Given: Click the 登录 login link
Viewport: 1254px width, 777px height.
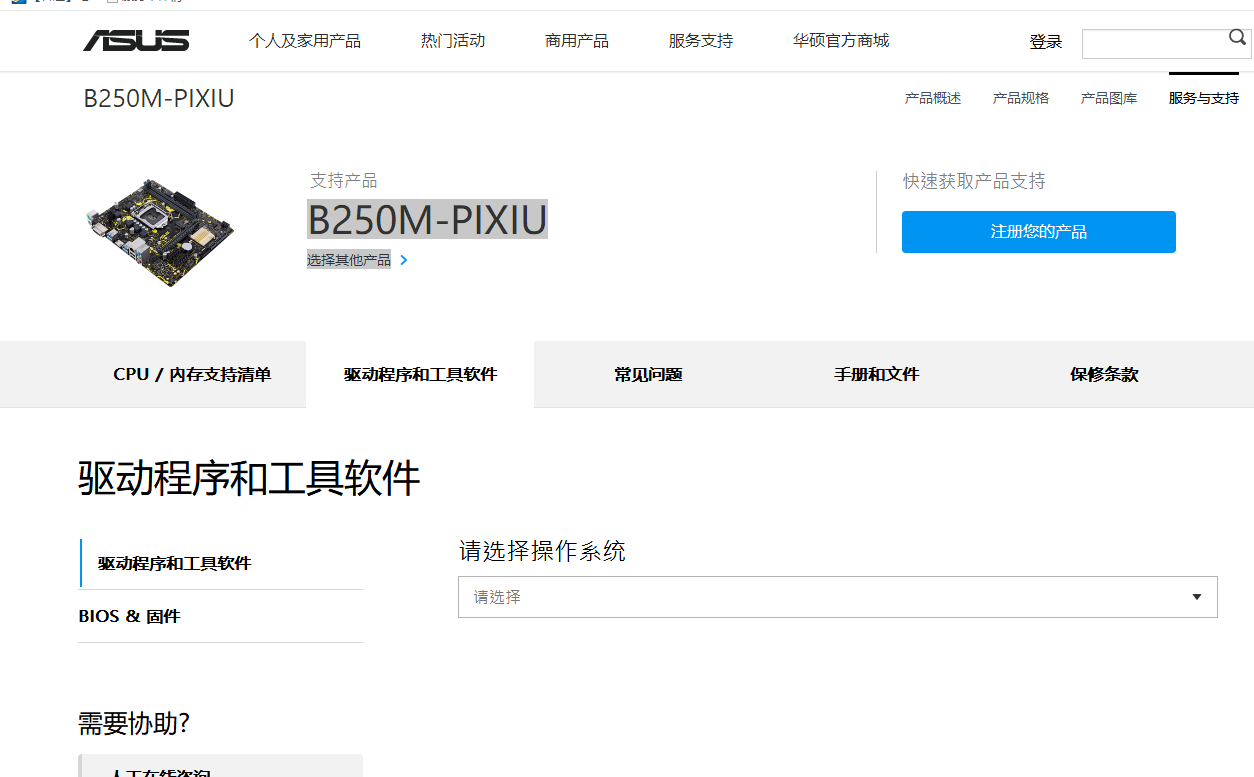Looking at the screenshot, I should tap(1046, 42).
